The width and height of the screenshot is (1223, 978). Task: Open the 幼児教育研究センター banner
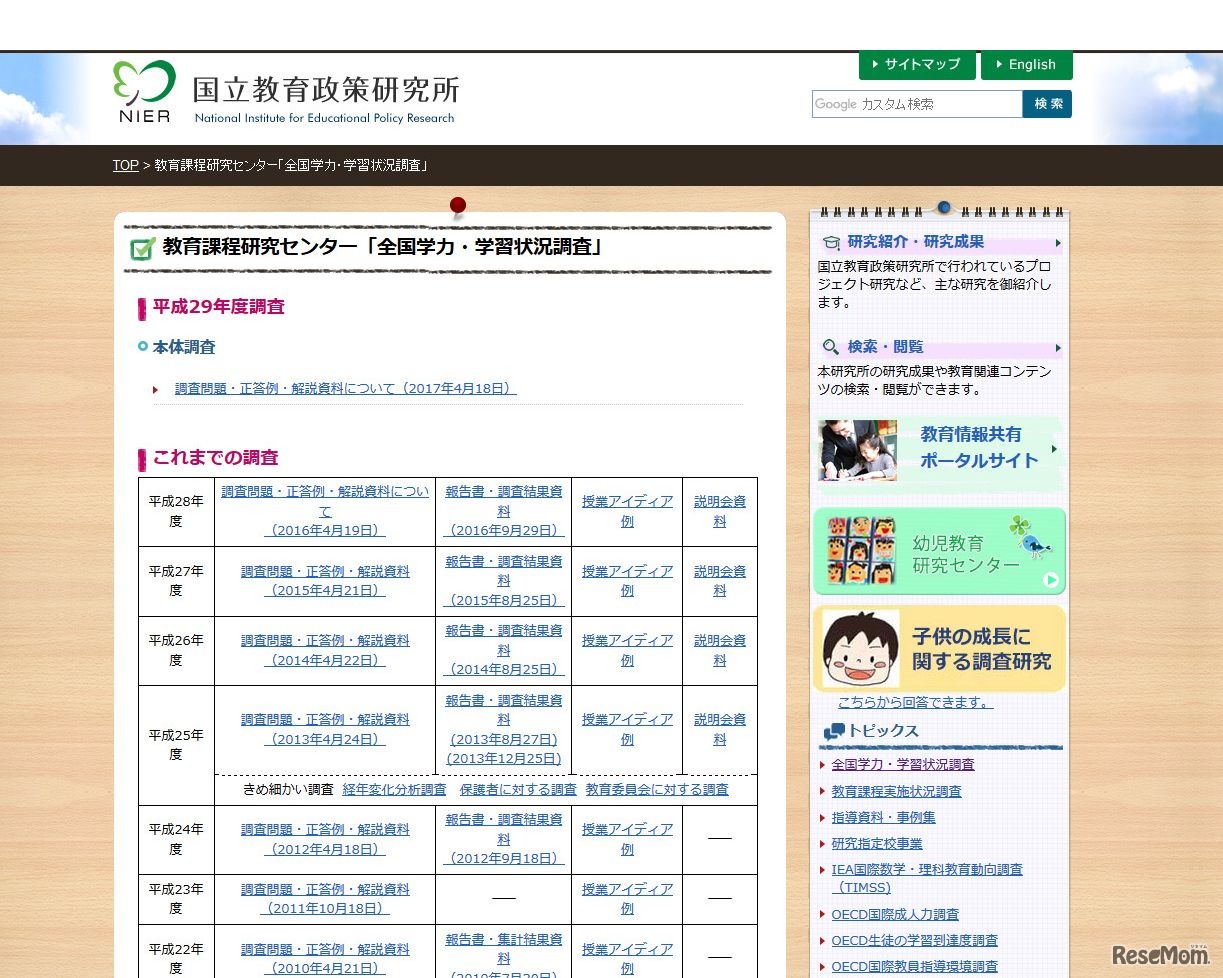939,551
